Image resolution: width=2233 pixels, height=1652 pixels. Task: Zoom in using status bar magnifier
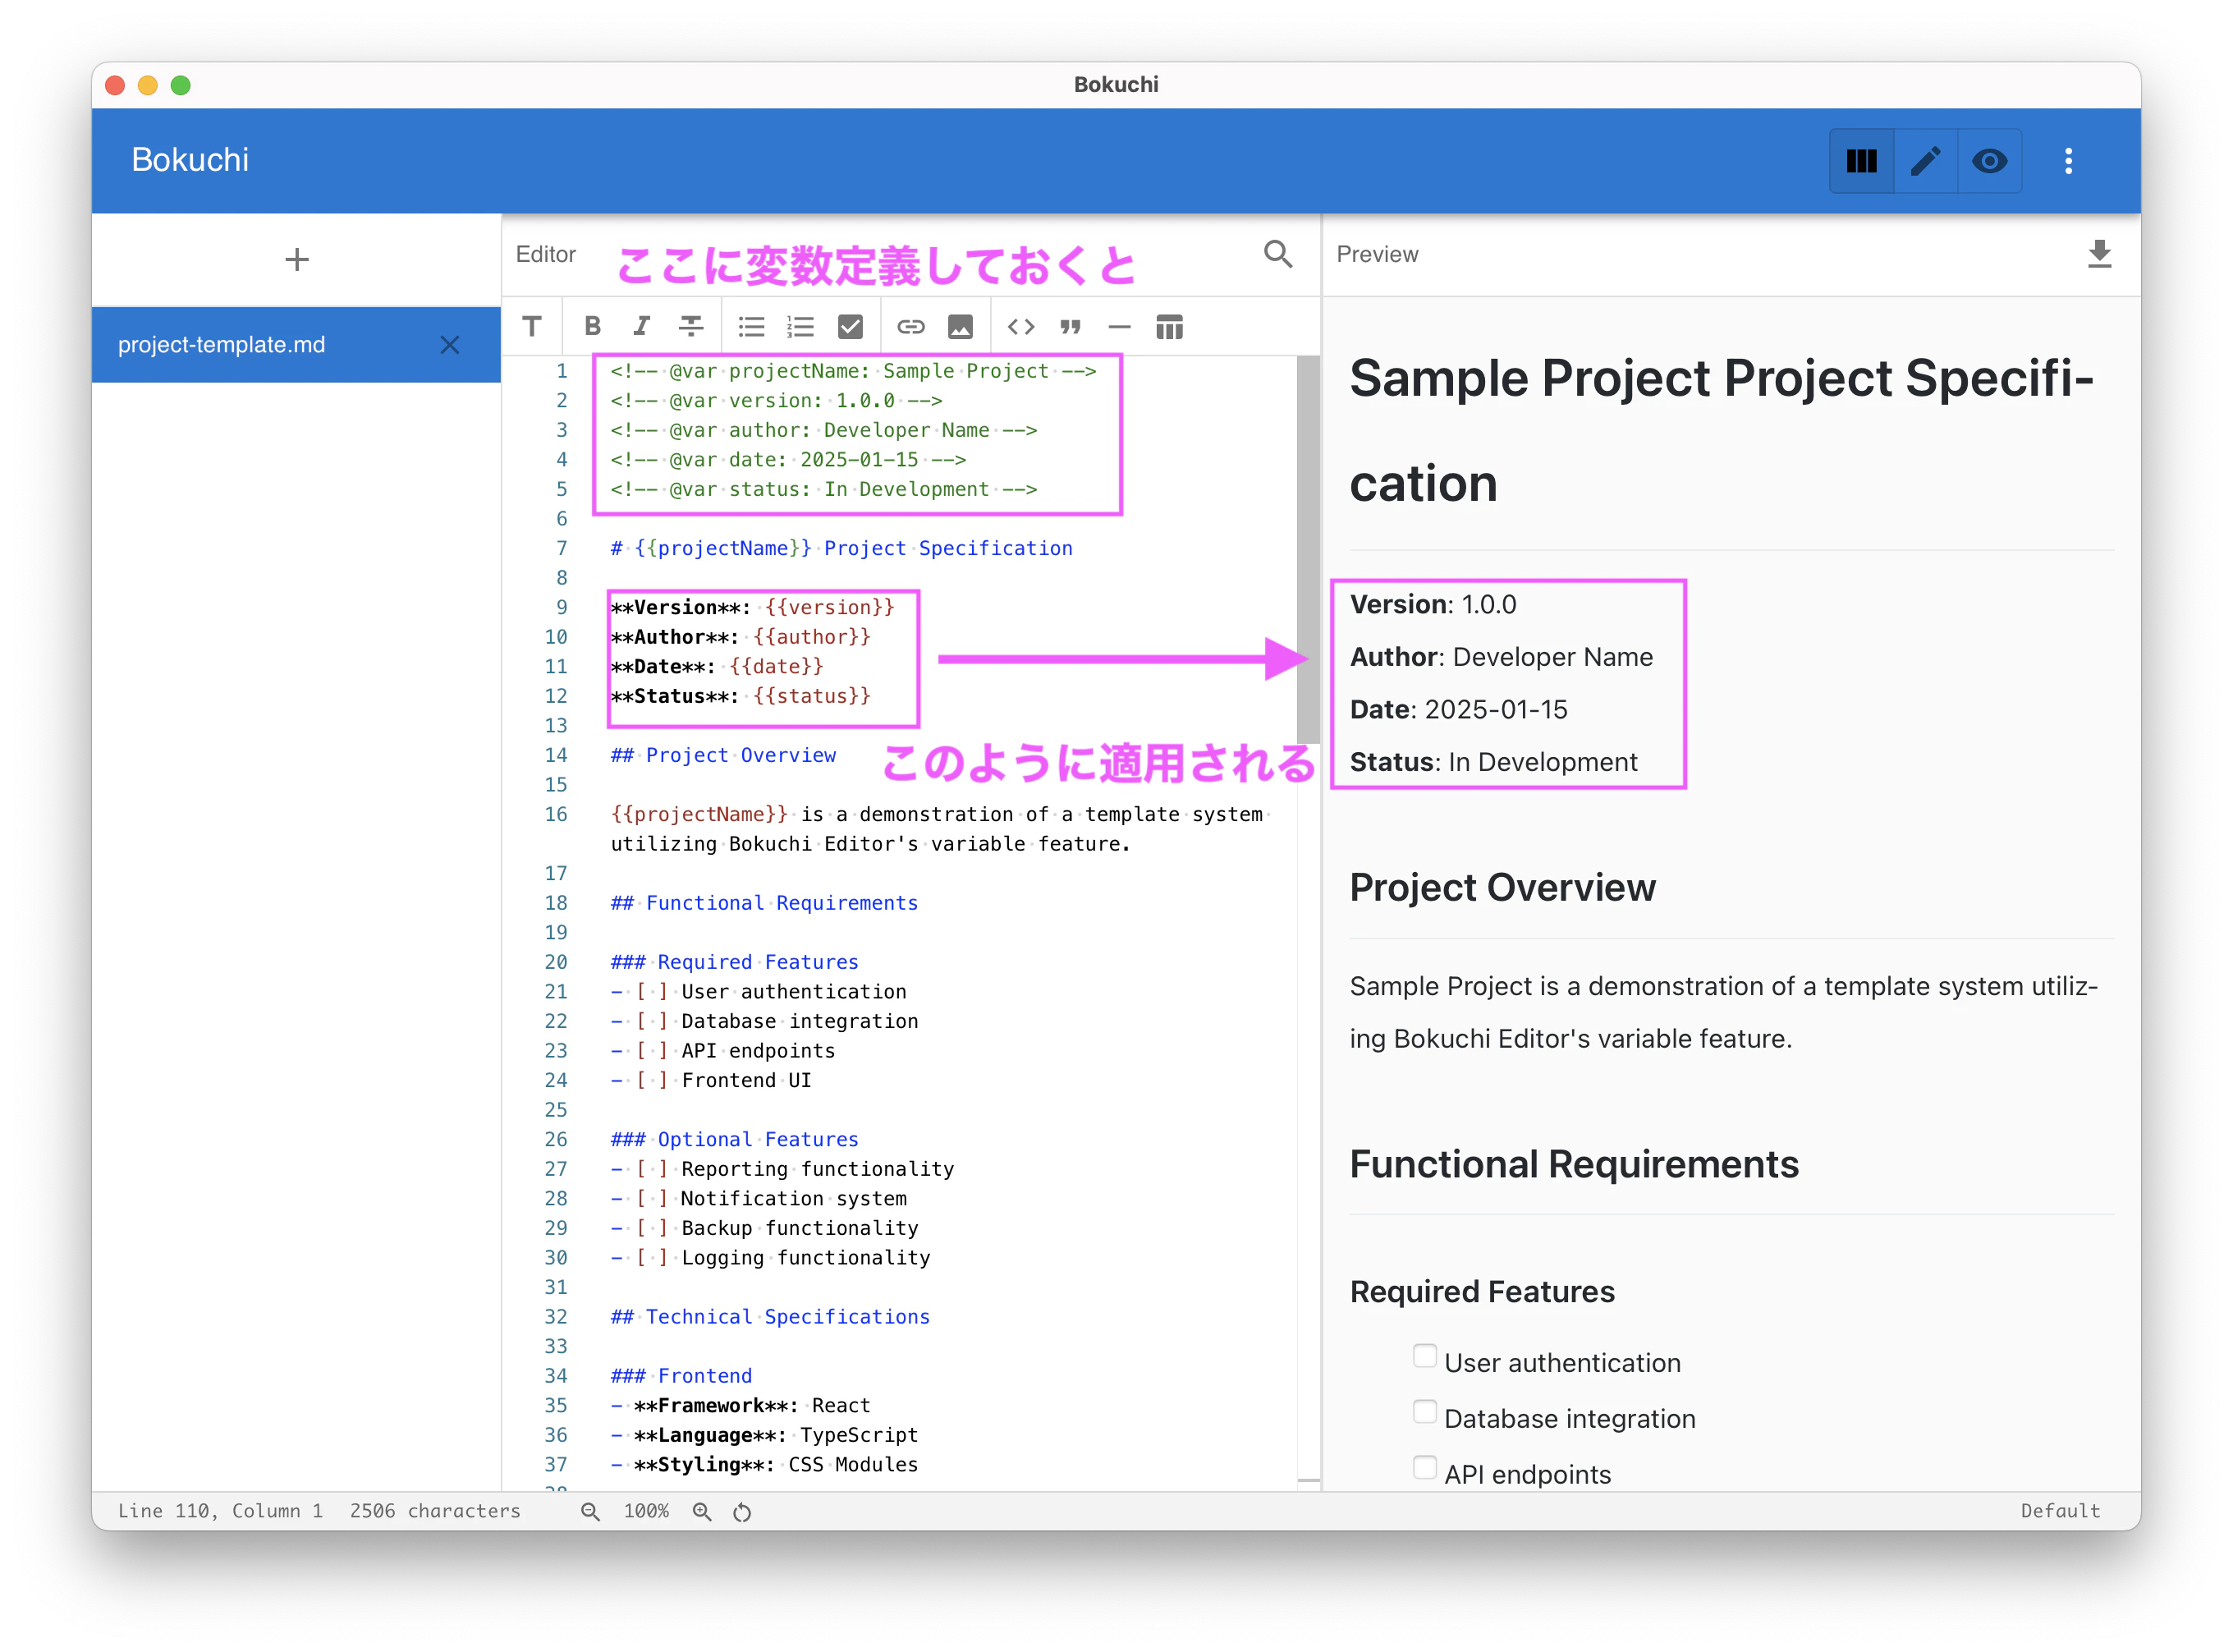click(702, 1512)
